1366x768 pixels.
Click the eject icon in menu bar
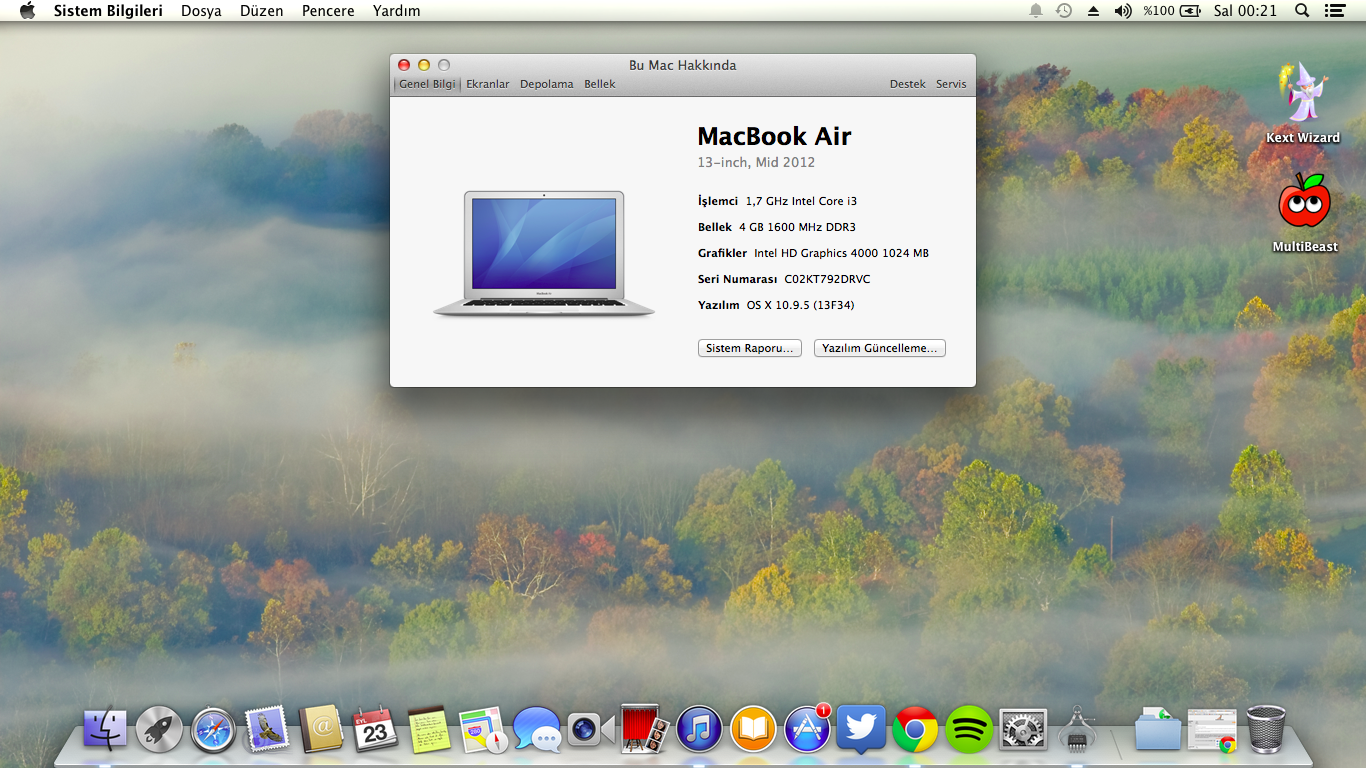(x=1093, y=11)
